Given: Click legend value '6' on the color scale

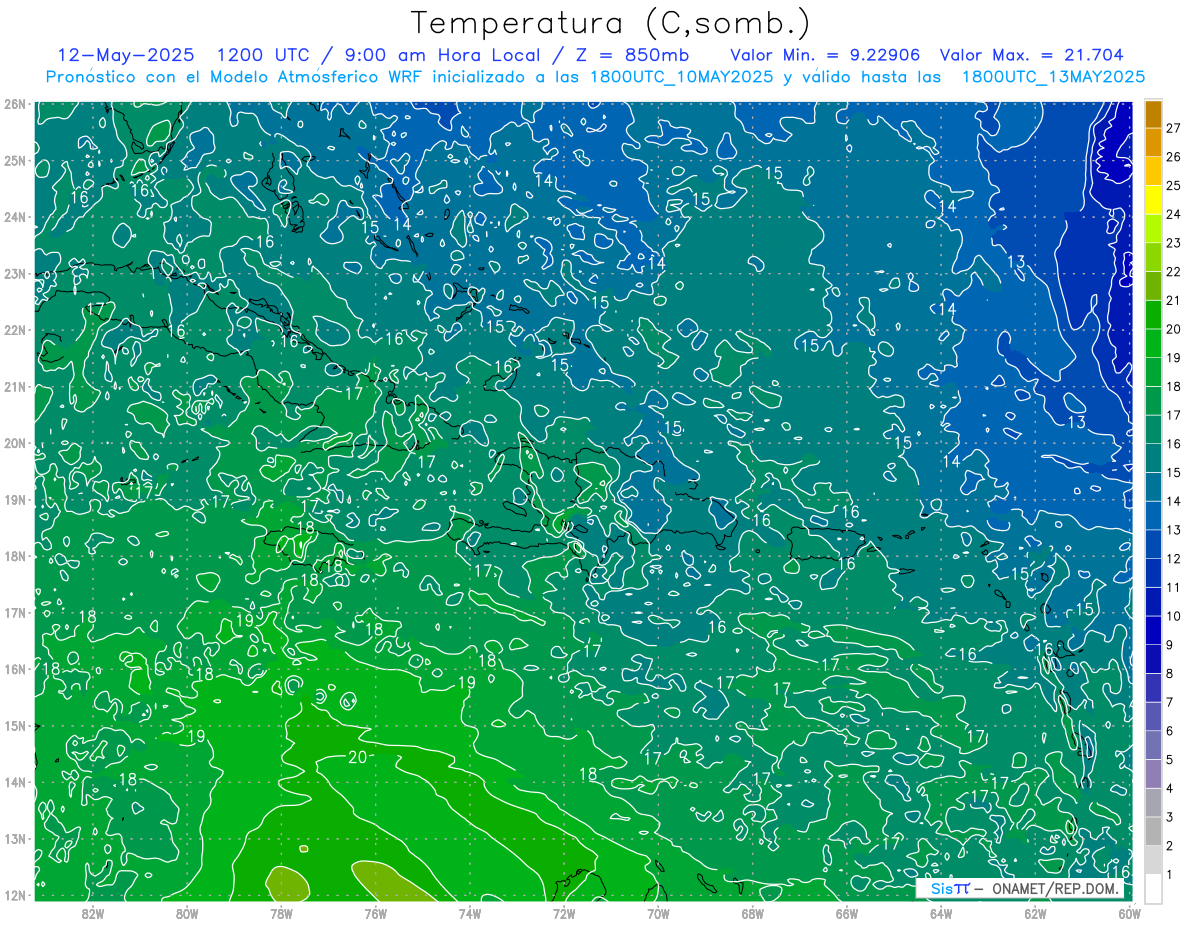Looking at the screenshot, I should [x=1170, y=730].
